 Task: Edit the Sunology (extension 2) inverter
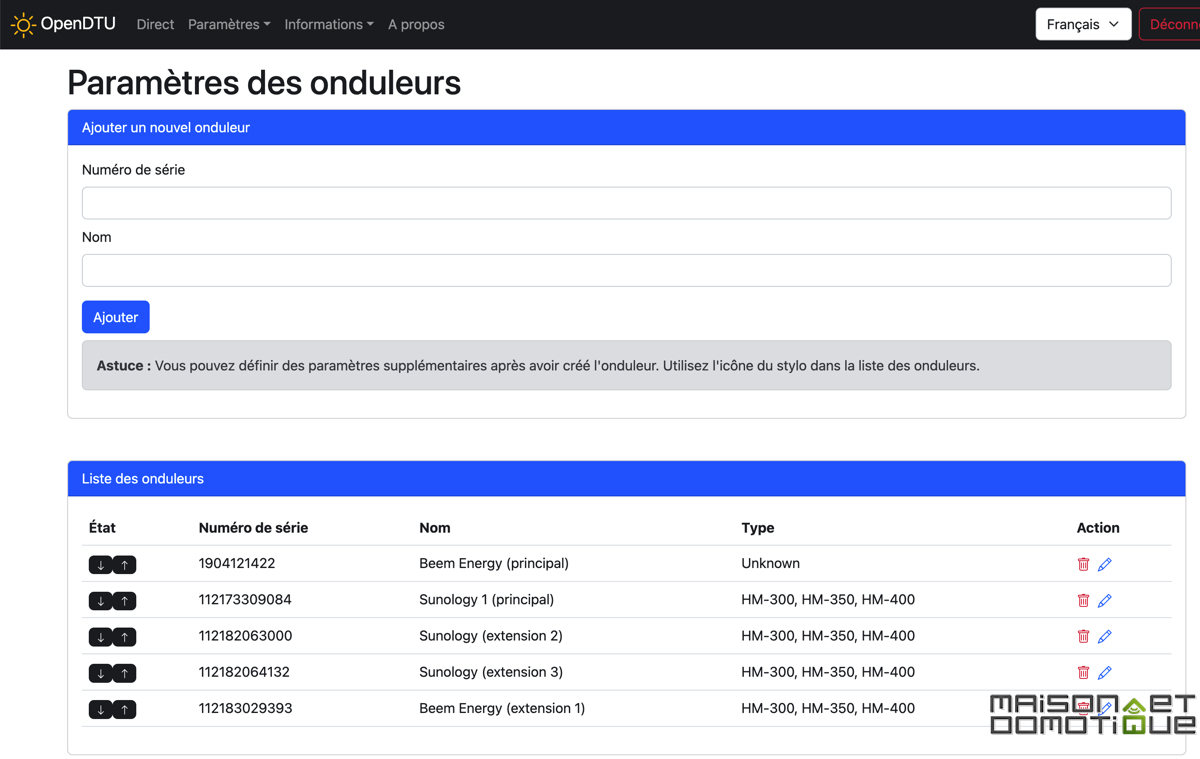click(x=1105, y=636)
